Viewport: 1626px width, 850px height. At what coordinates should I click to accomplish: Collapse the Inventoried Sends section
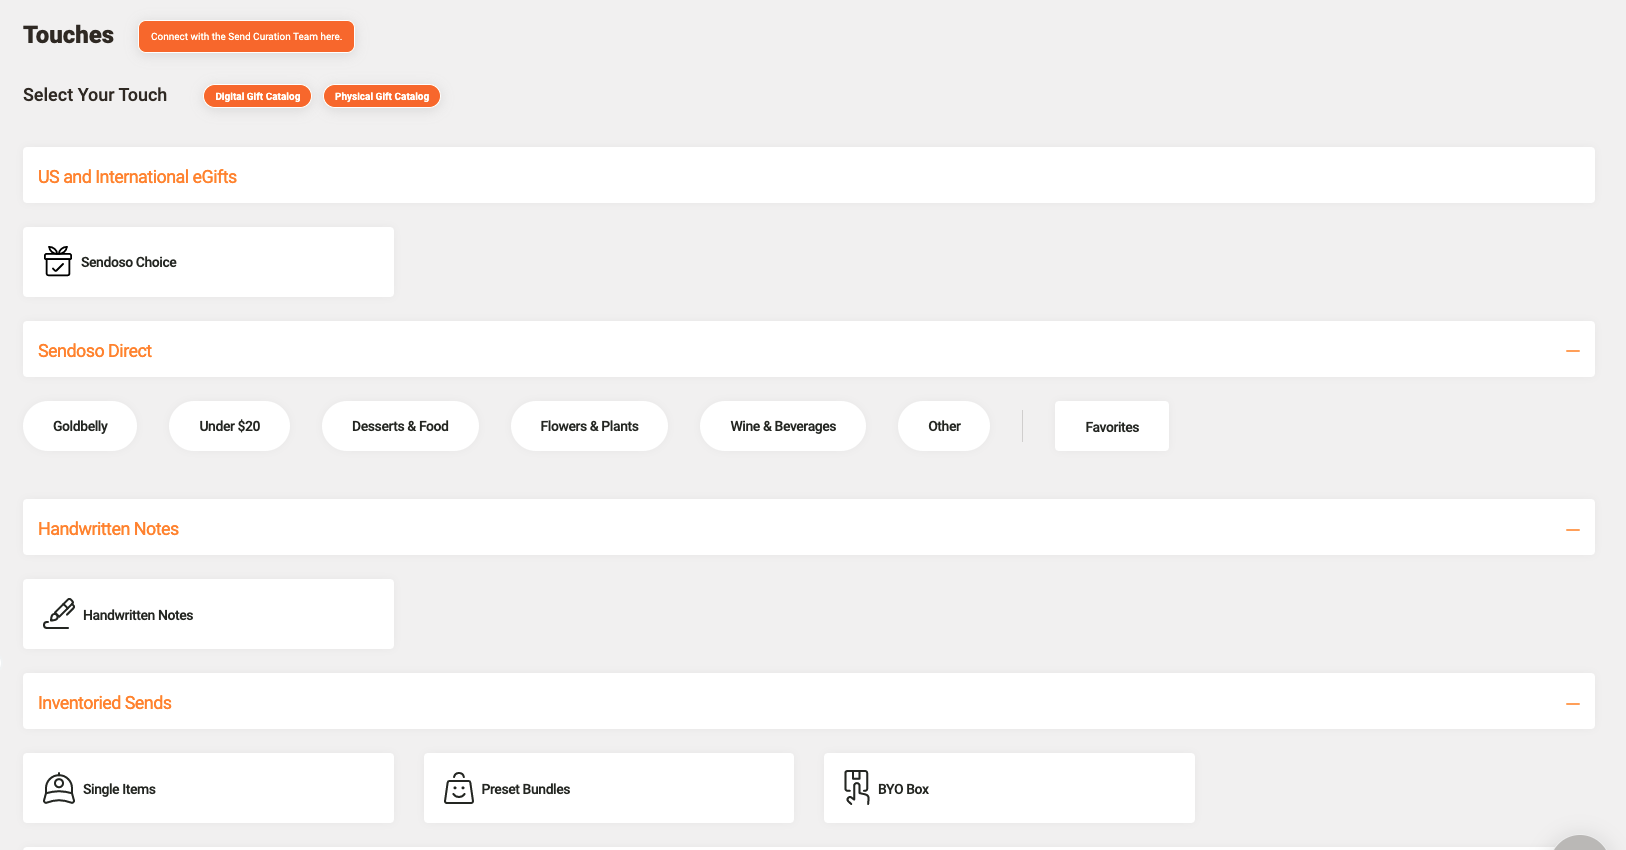1572,703
